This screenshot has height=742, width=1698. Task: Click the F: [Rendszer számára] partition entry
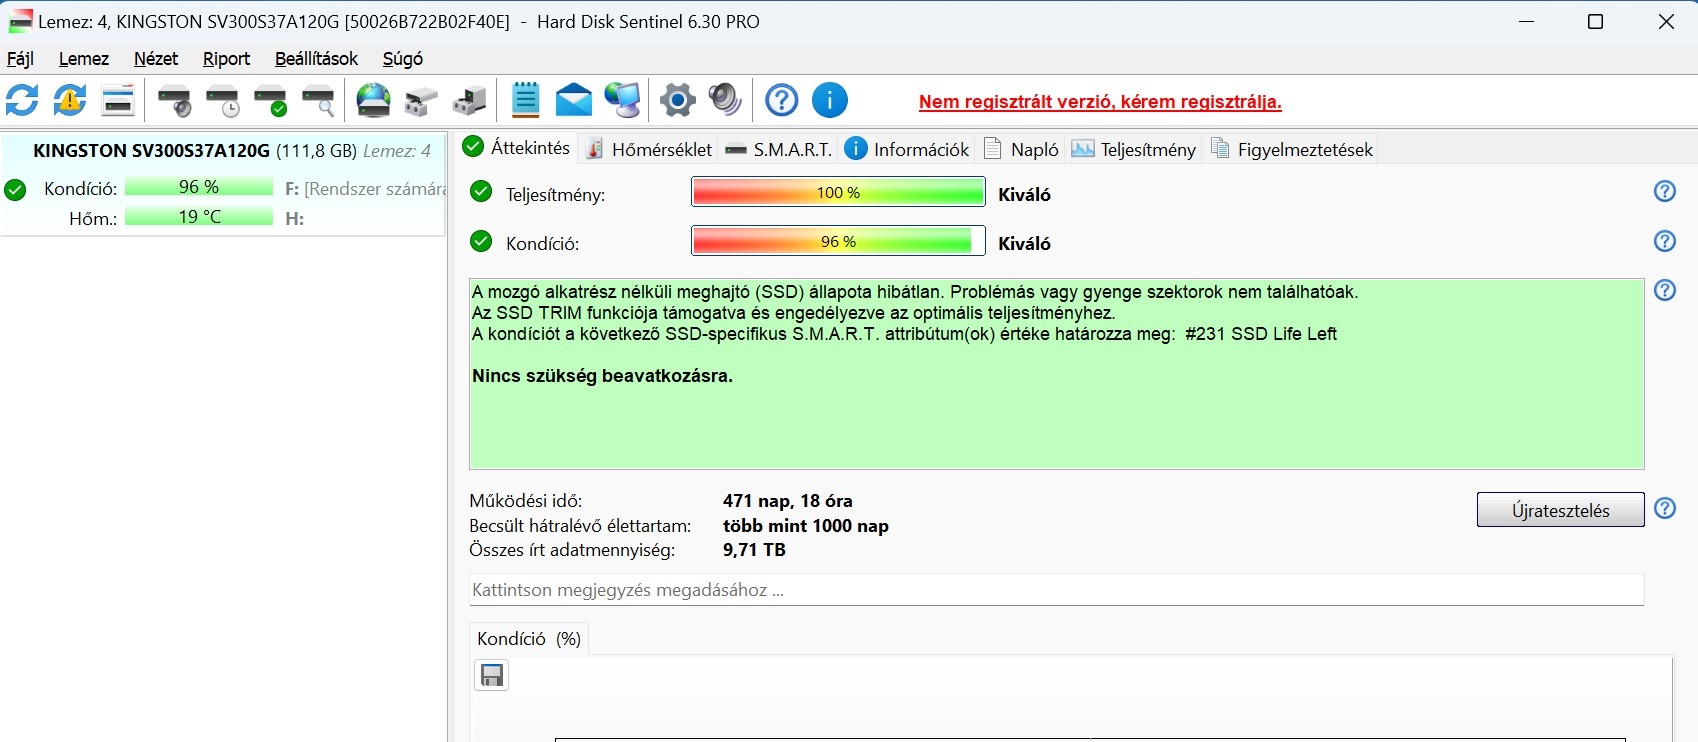[x=364, y=188]
